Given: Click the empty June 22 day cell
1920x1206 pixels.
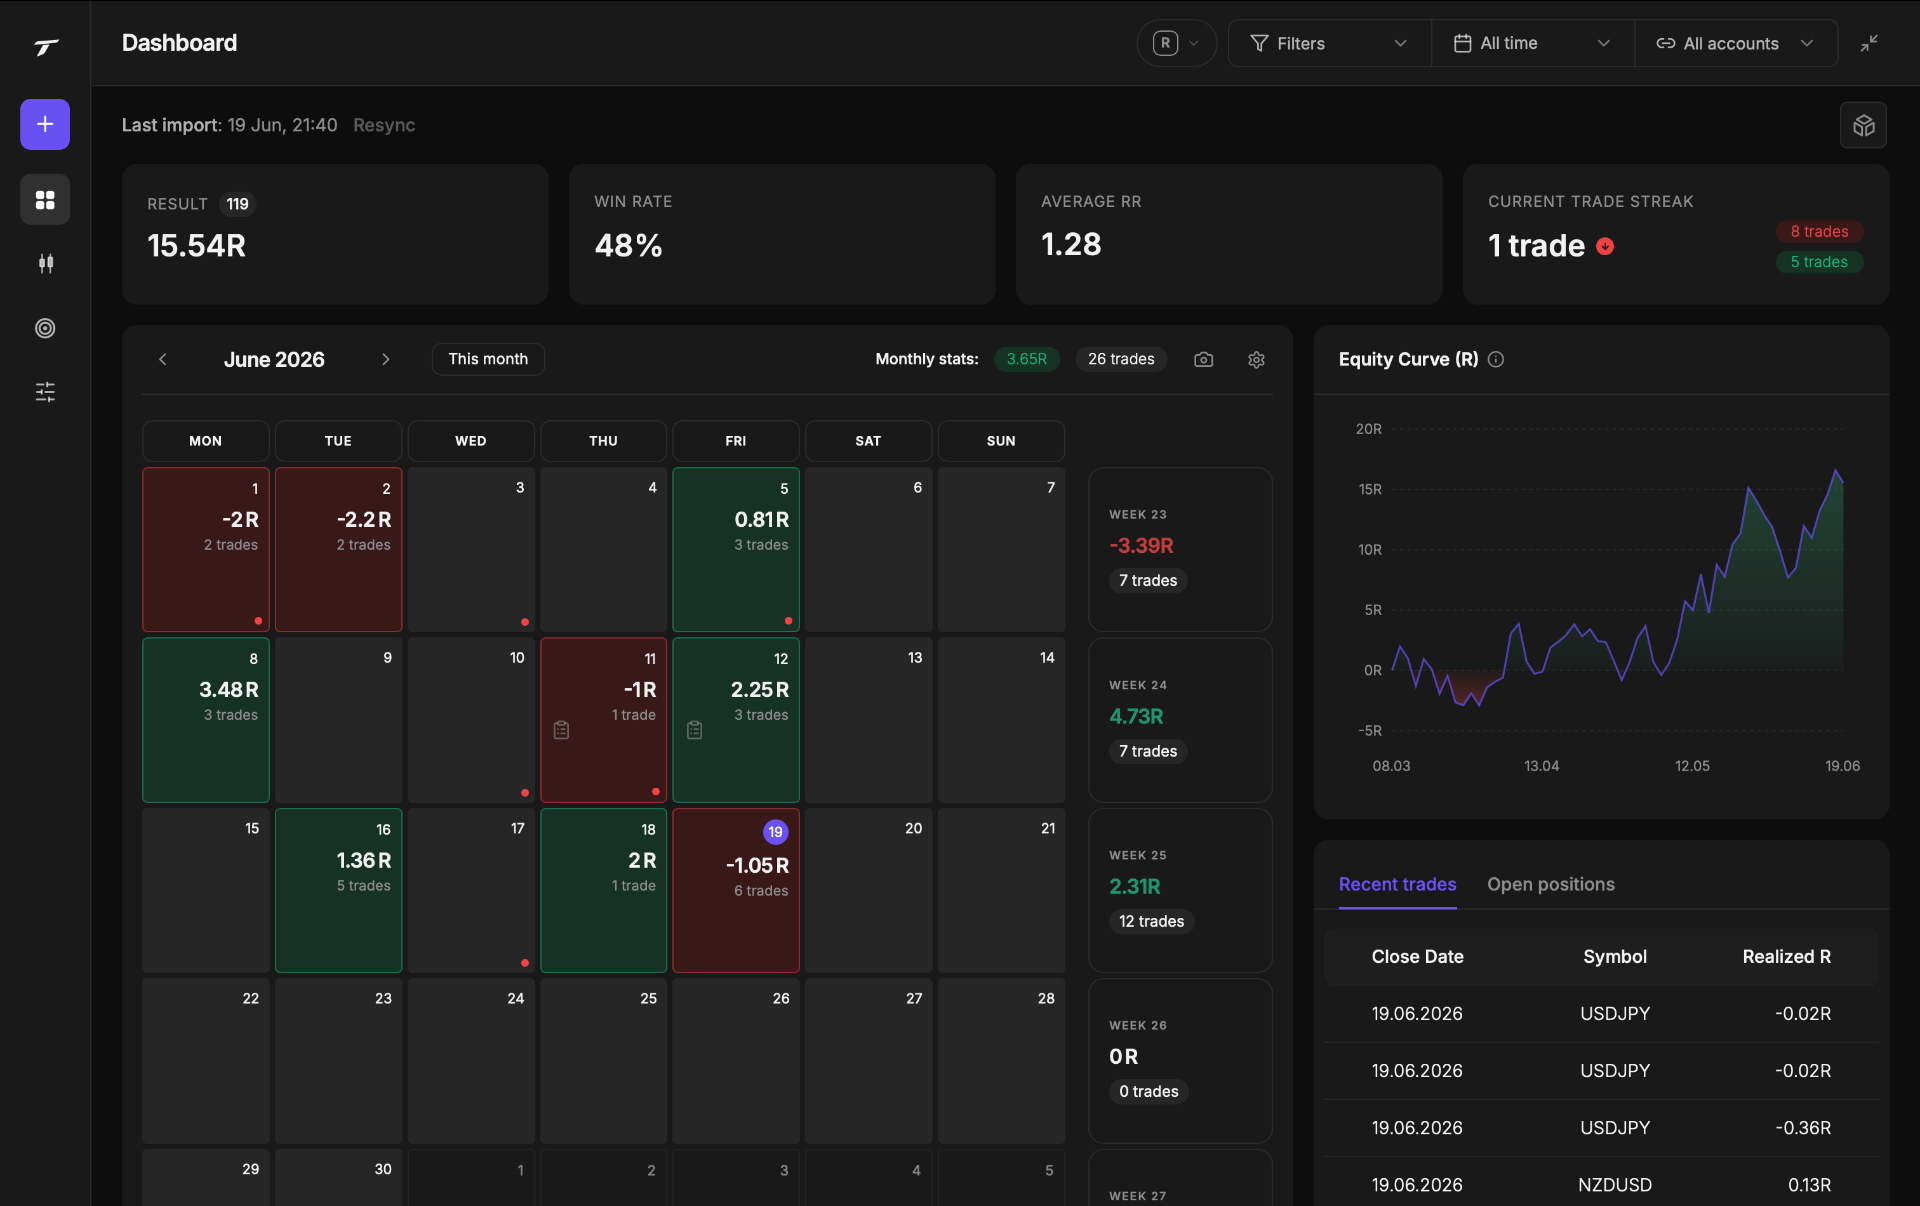Looking at the screenshot, I should [x=206, y=1060].
